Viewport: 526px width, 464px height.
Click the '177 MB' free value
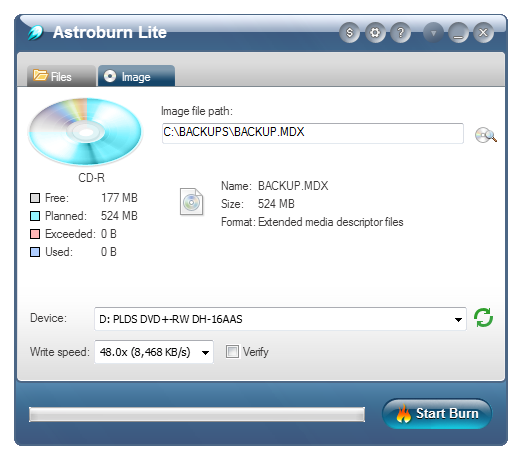tap(119, 198)
